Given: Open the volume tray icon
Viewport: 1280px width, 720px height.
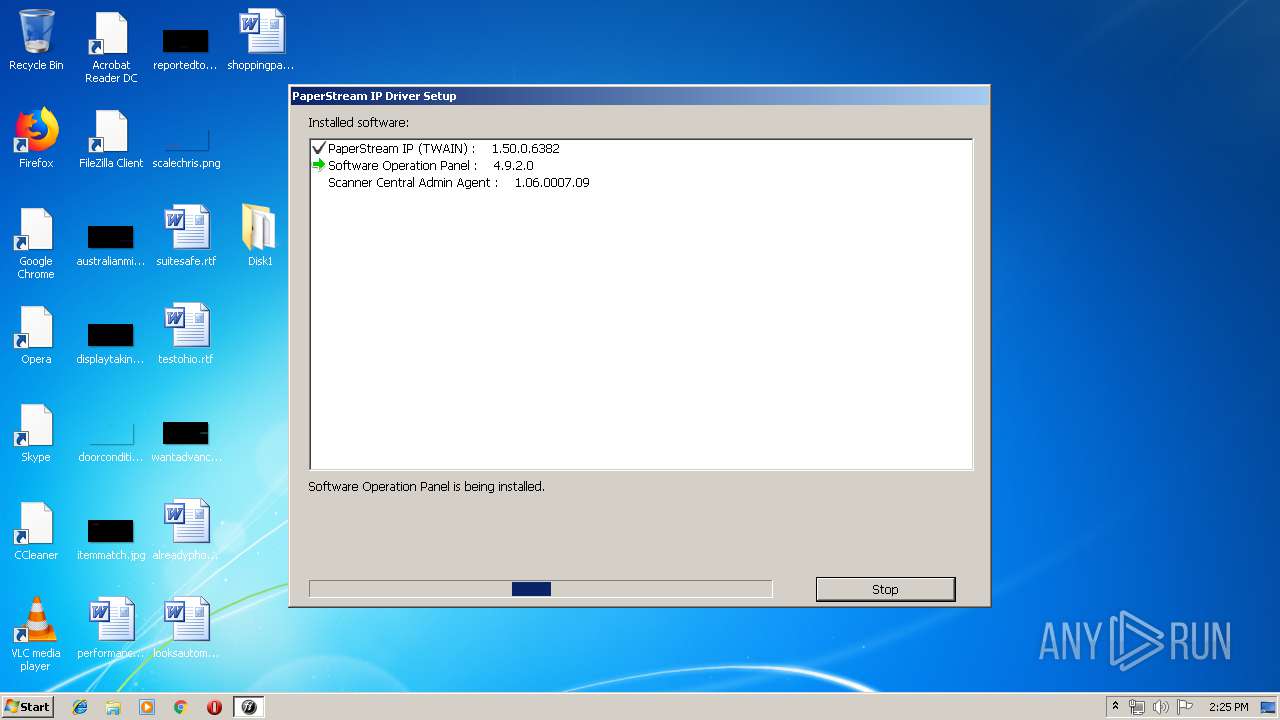Looking at the screenshot, I should 1161,707.
